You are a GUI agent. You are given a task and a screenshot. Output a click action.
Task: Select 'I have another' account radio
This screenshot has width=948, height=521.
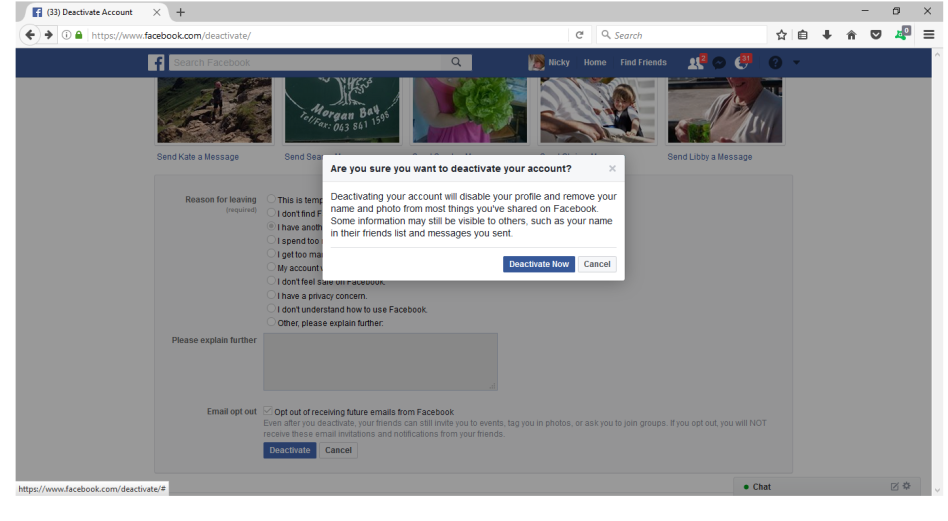(271, 226)
